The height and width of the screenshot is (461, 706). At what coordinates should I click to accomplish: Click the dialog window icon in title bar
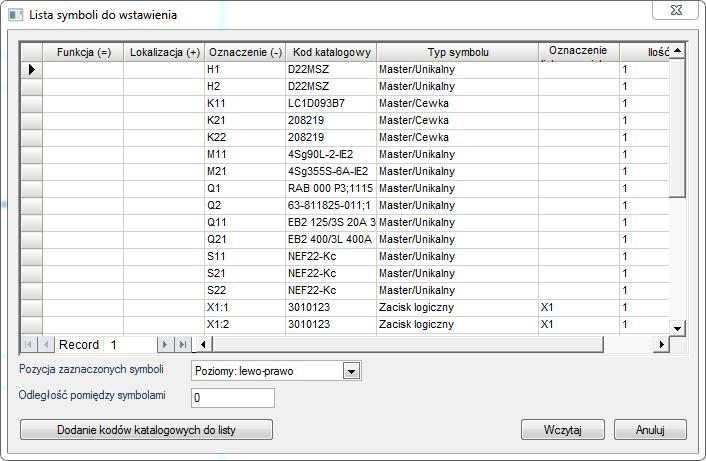(15, 15)
